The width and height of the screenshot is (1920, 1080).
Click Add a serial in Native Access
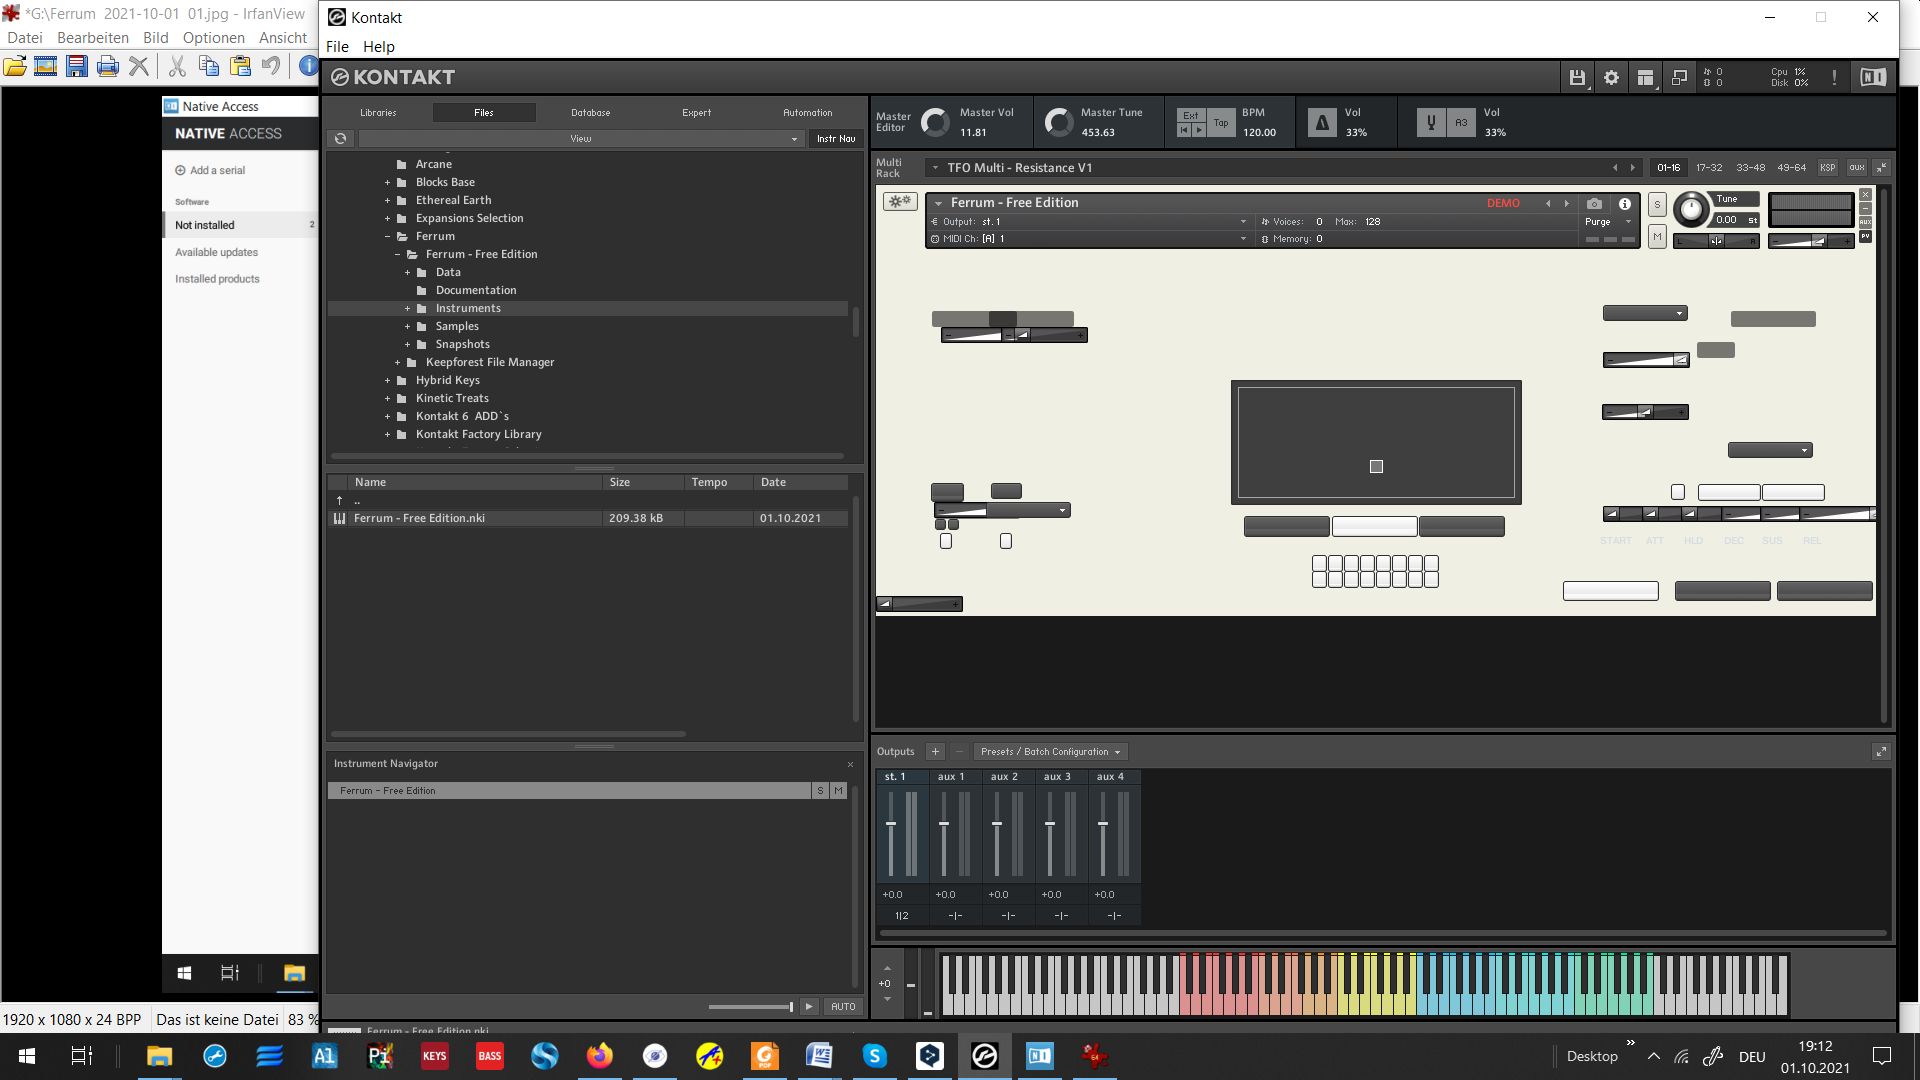pyautogui.click(x=210, y=170)
